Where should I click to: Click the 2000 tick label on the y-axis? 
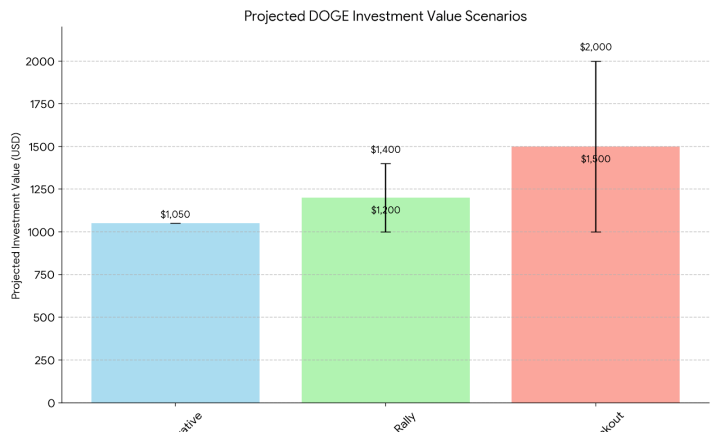[41, 62]
